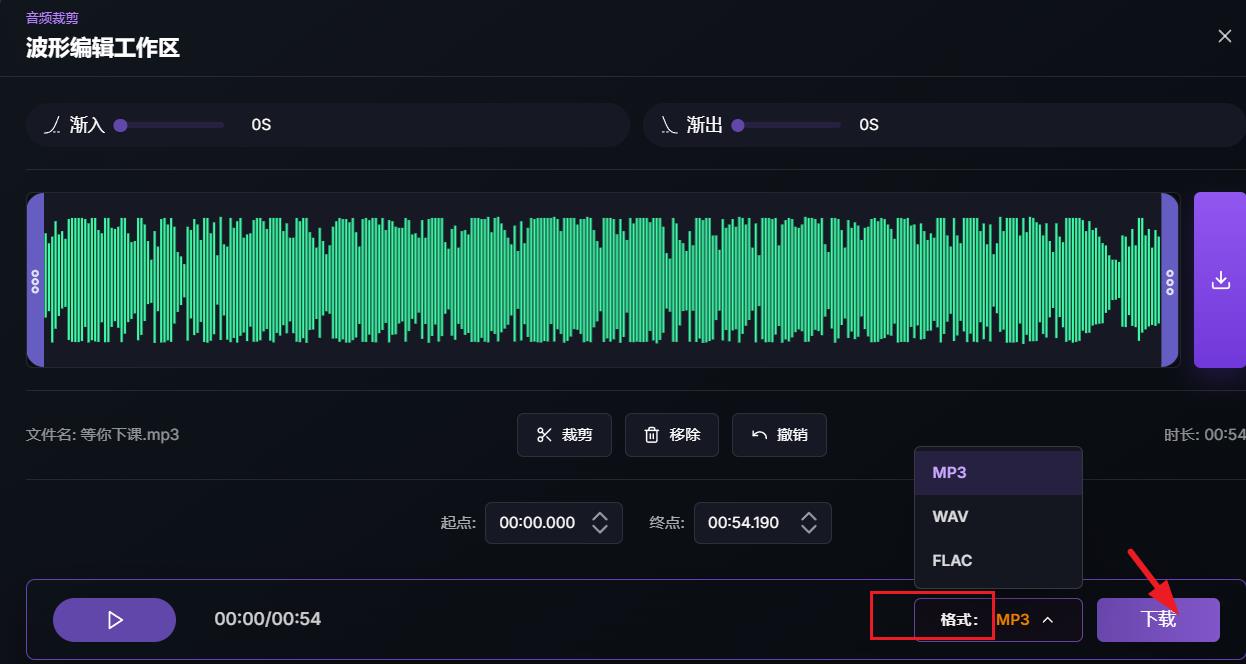Click the purple play button

pos(114,620)
